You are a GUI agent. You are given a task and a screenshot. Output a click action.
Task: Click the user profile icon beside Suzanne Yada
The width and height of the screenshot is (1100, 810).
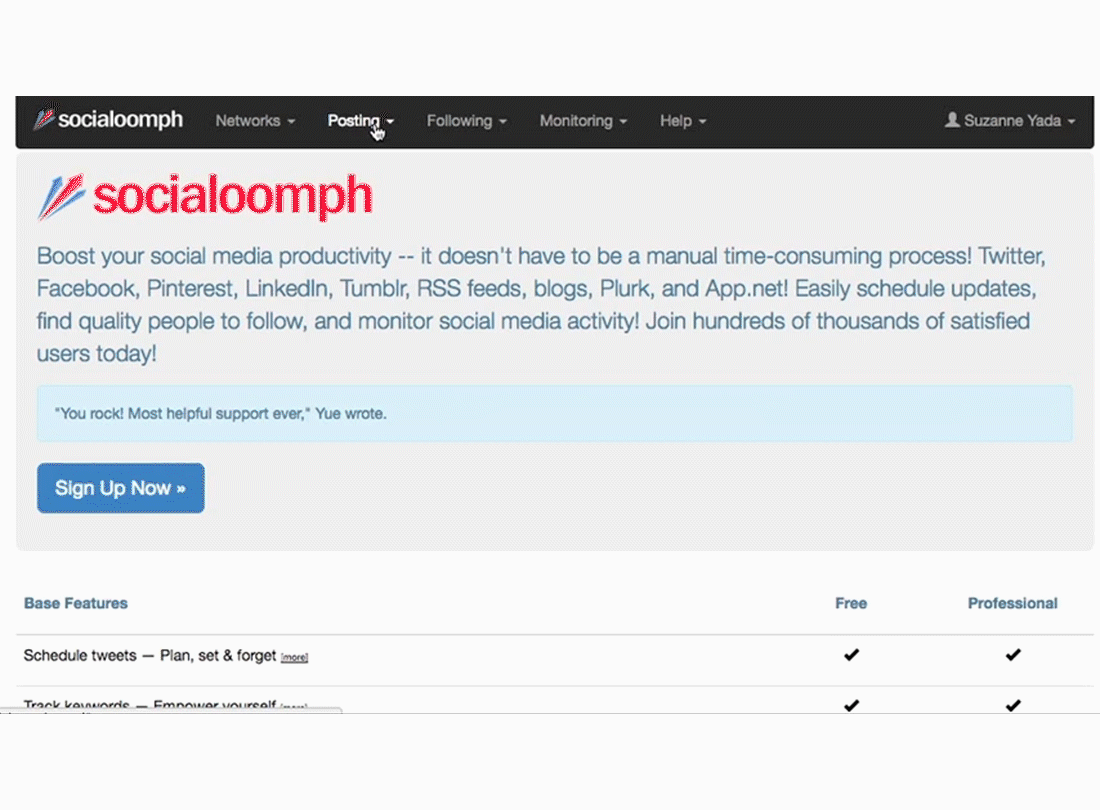952,120
